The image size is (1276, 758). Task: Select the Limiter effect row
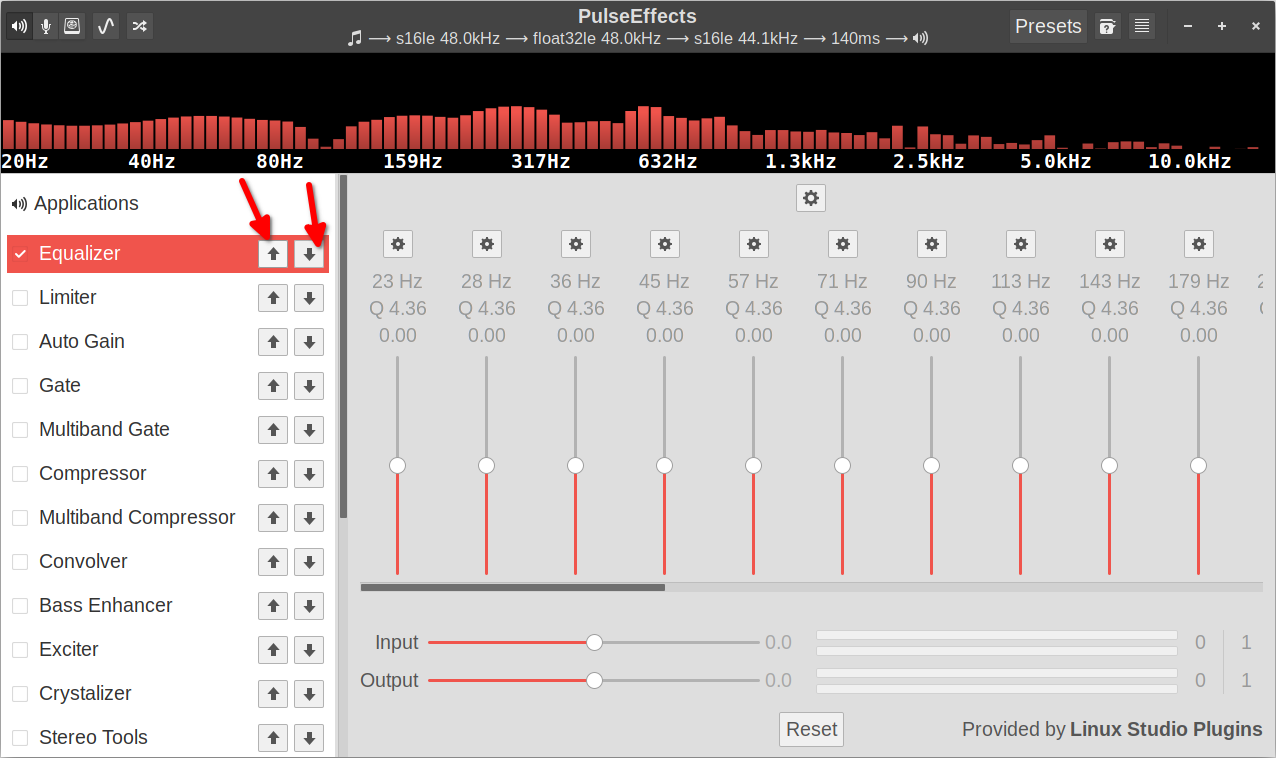(168, 298)
